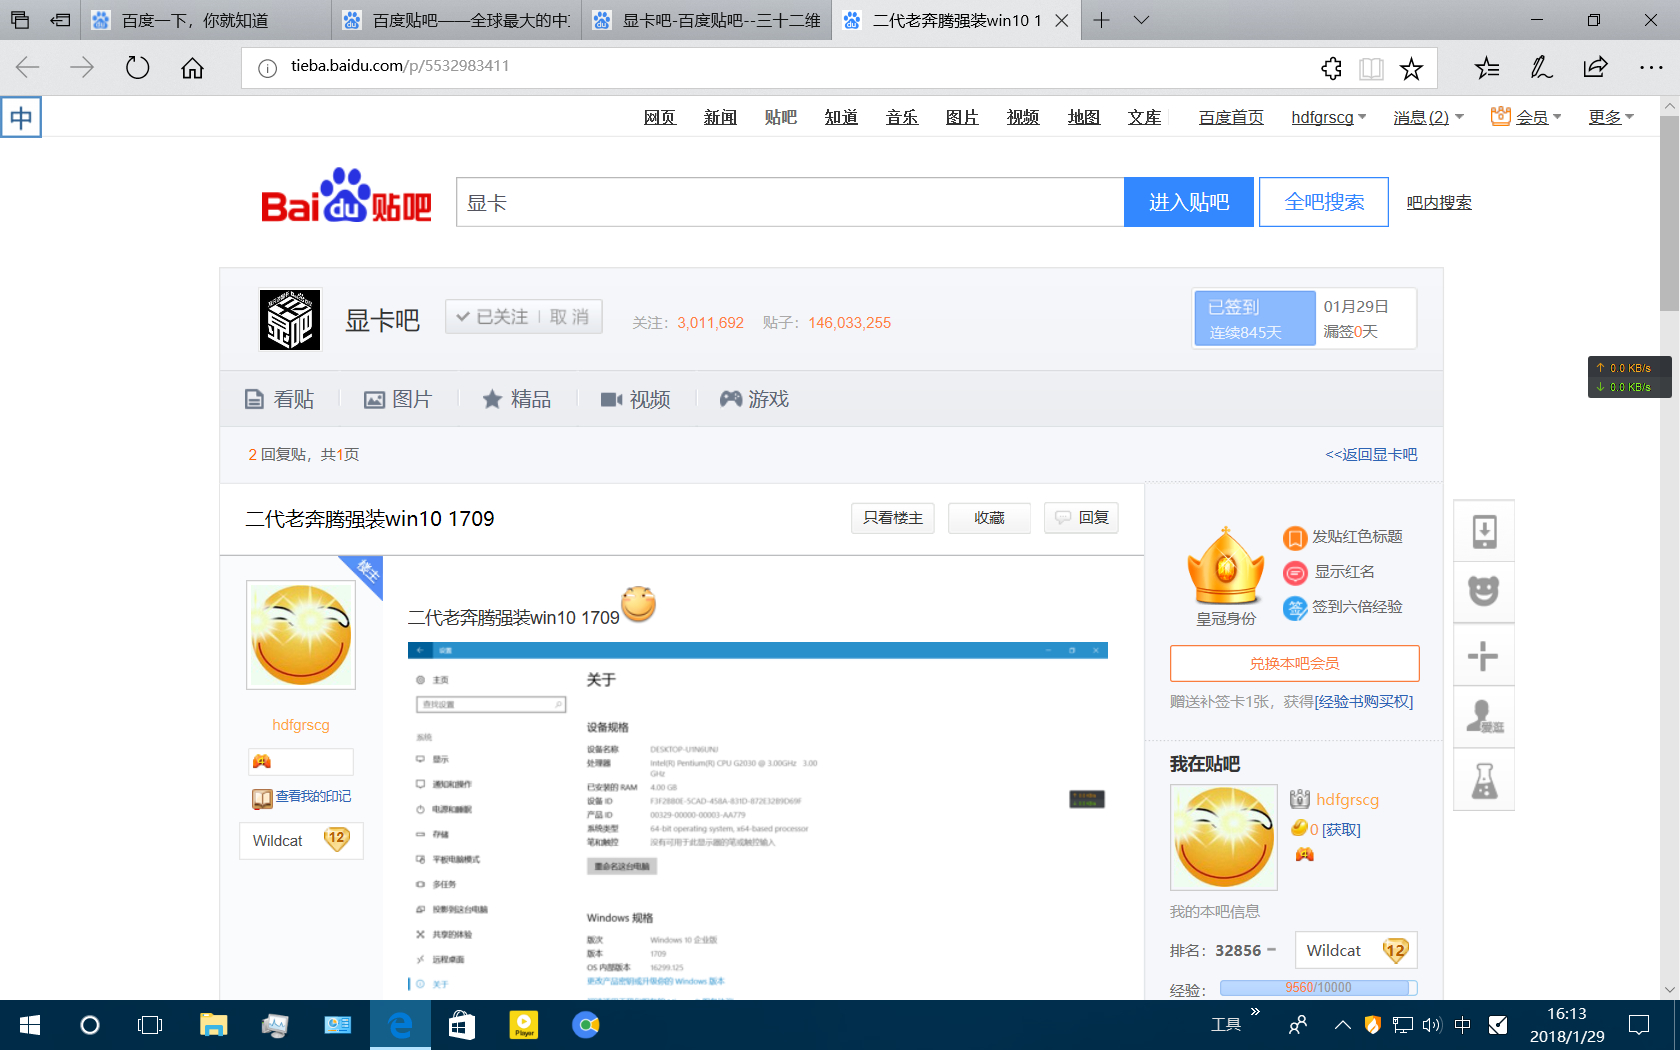
Task: Open tab previews icon at top left
Action: tap(20, 20)
